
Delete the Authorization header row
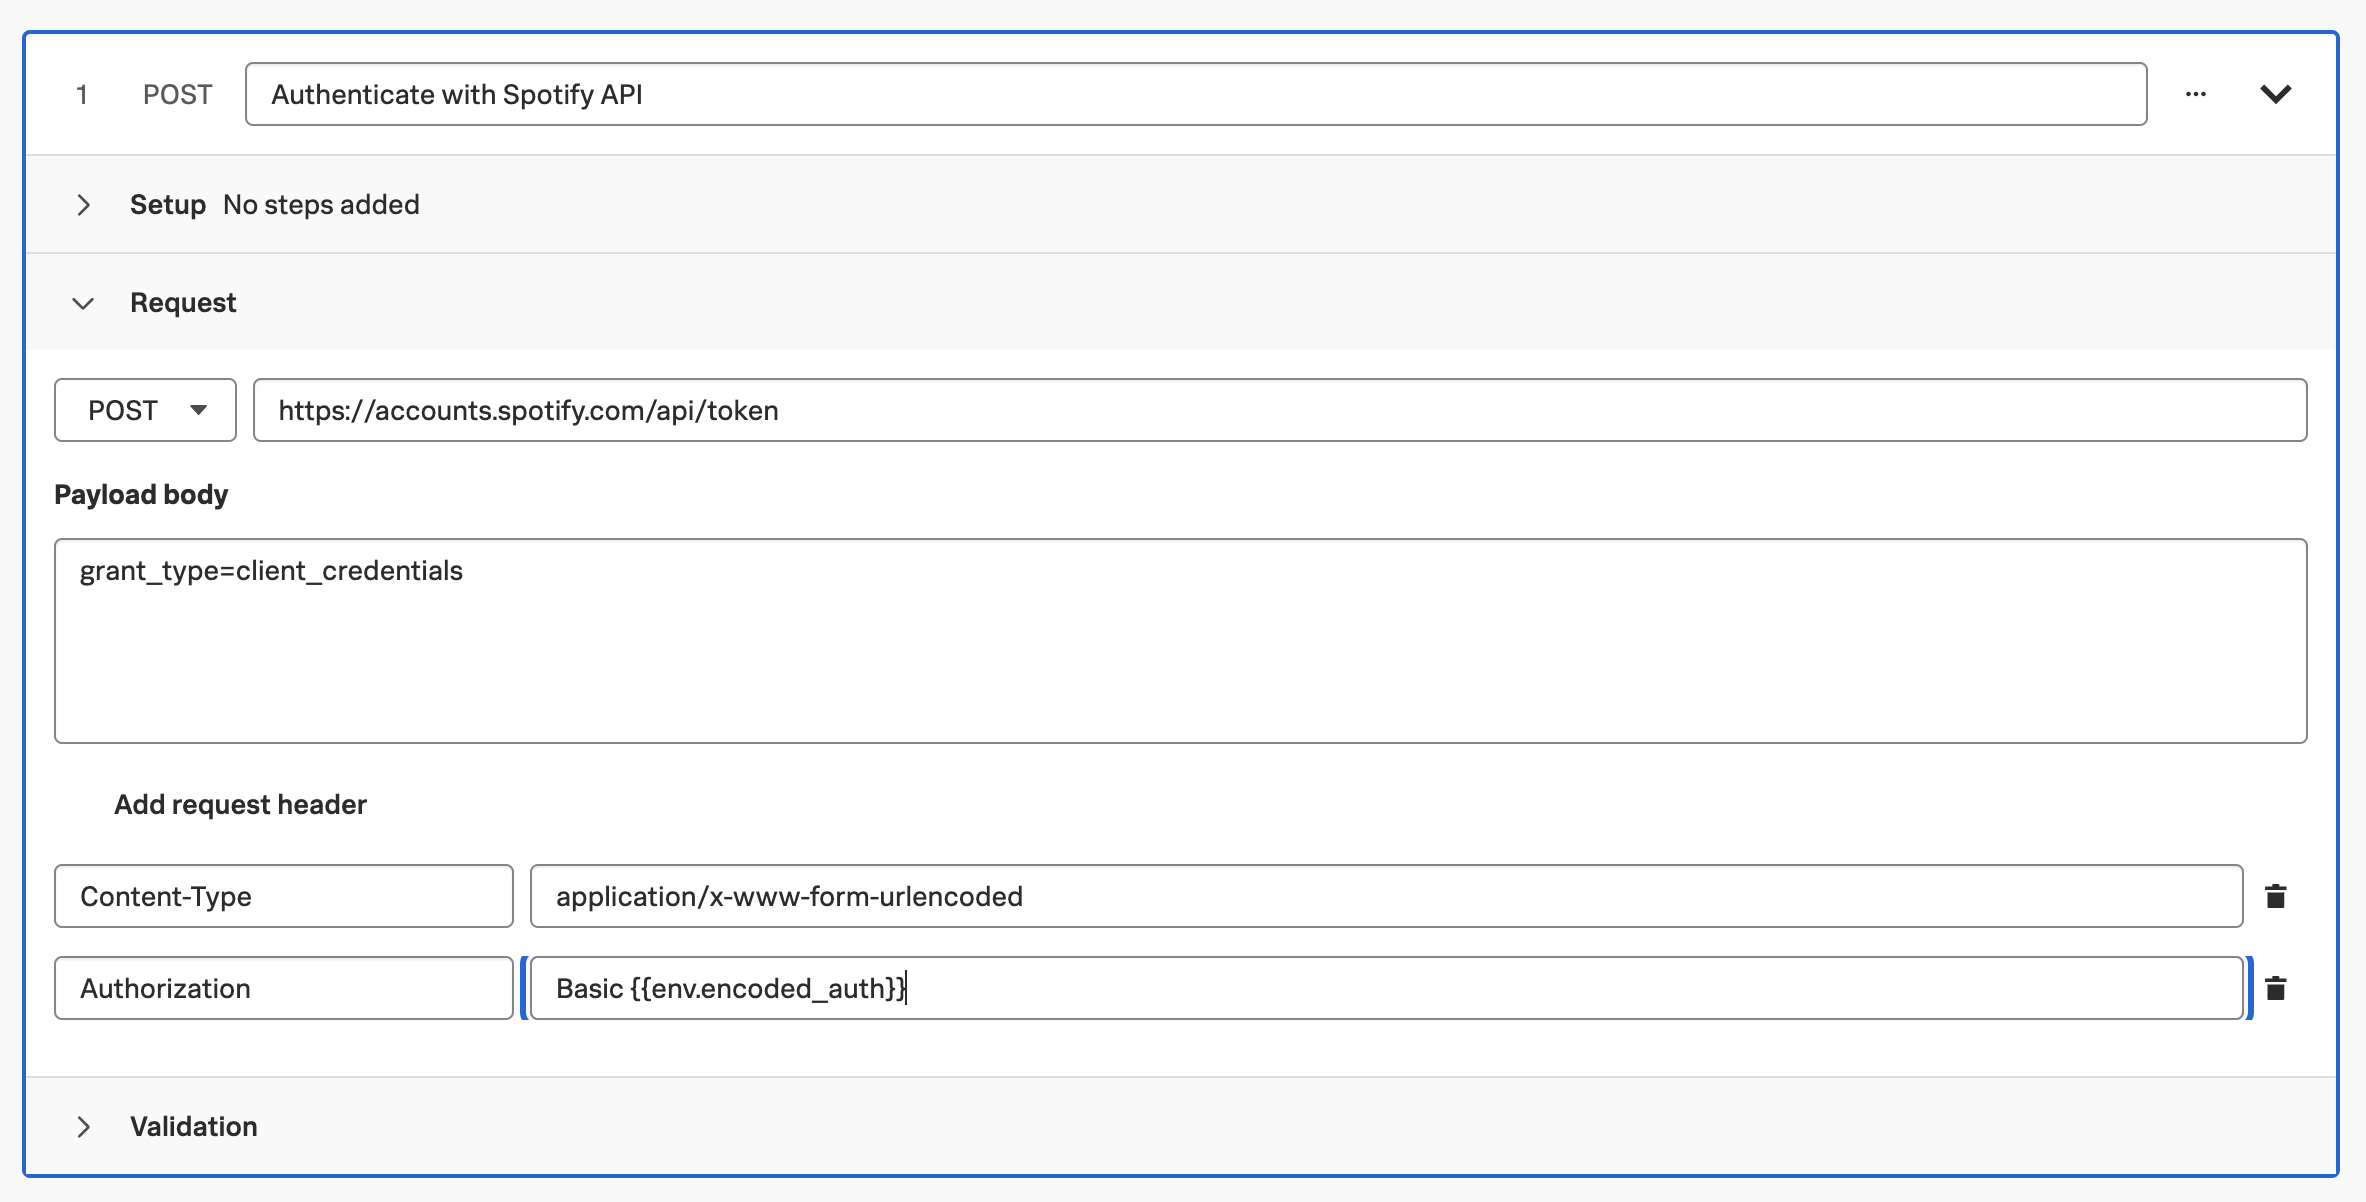point(2277,988)
